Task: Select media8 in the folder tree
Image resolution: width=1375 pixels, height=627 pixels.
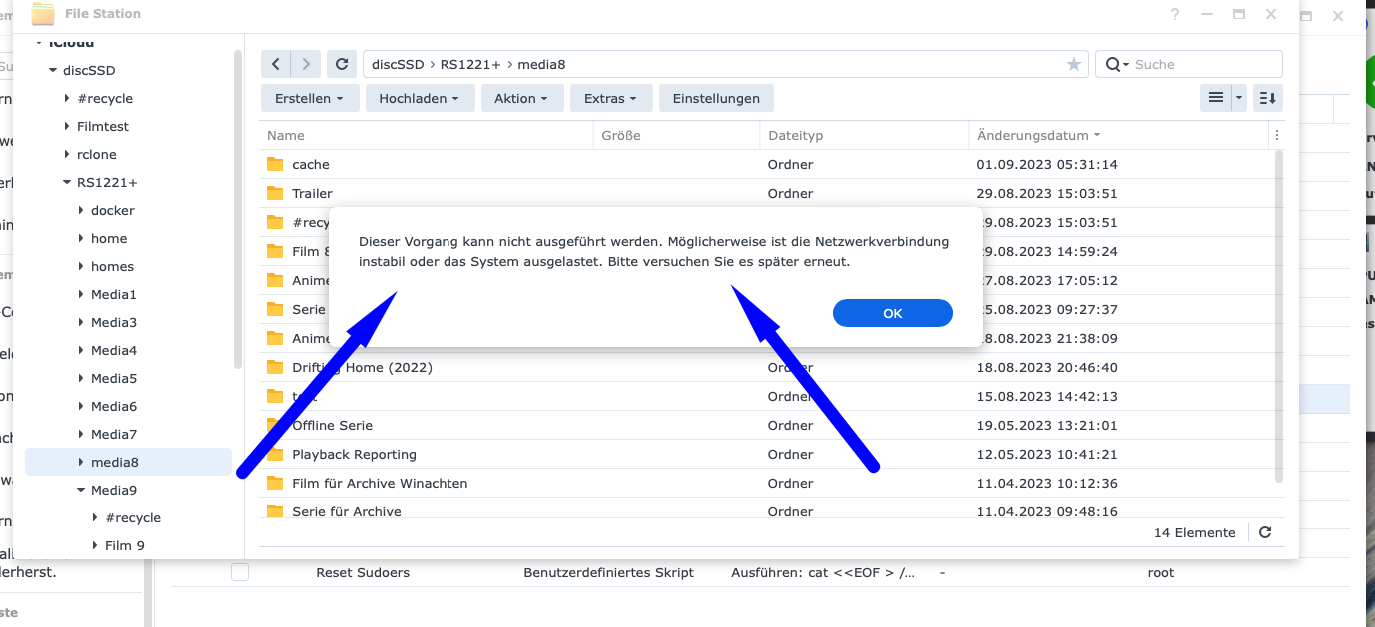Action: (x=128, y=462)
